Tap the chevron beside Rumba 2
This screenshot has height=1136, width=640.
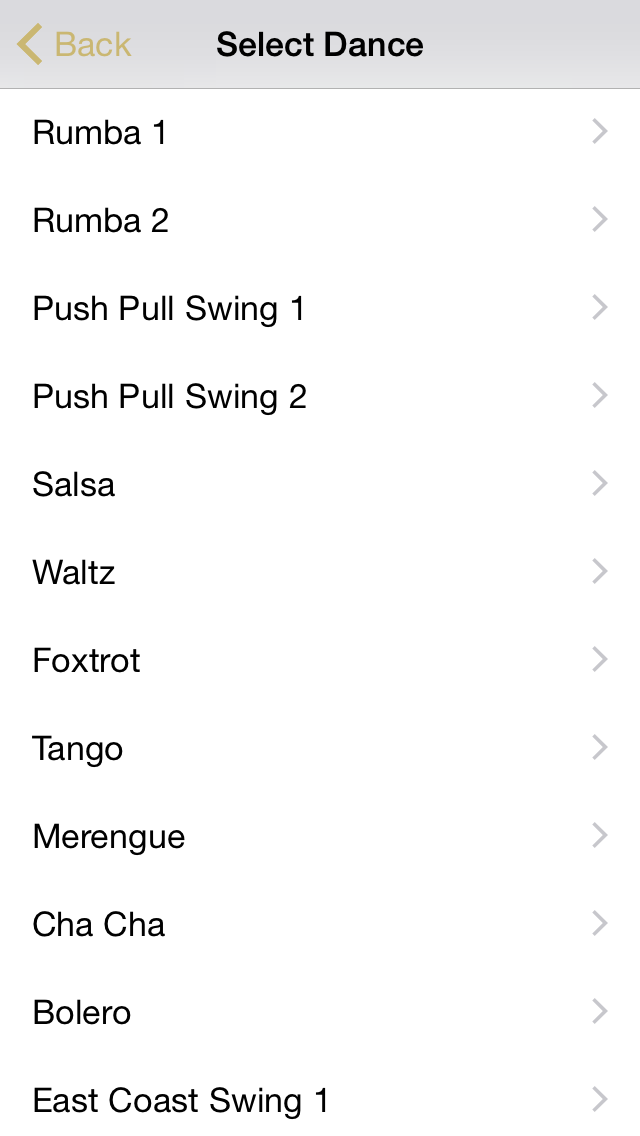tap(599, 220)
